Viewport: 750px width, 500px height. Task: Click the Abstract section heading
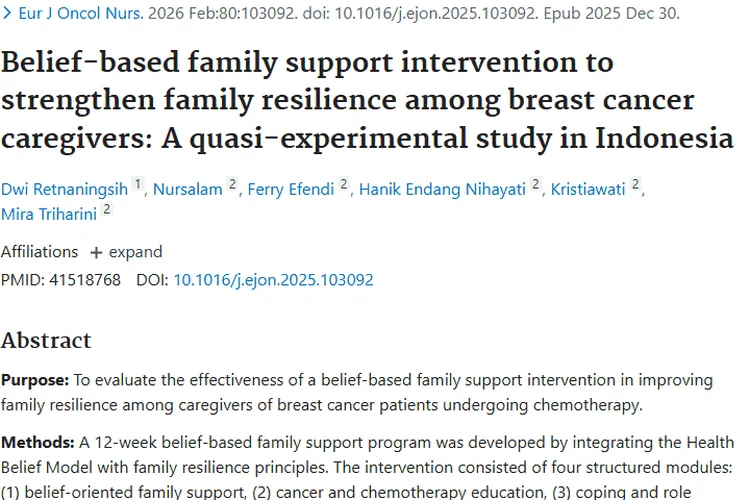(46, 340)
